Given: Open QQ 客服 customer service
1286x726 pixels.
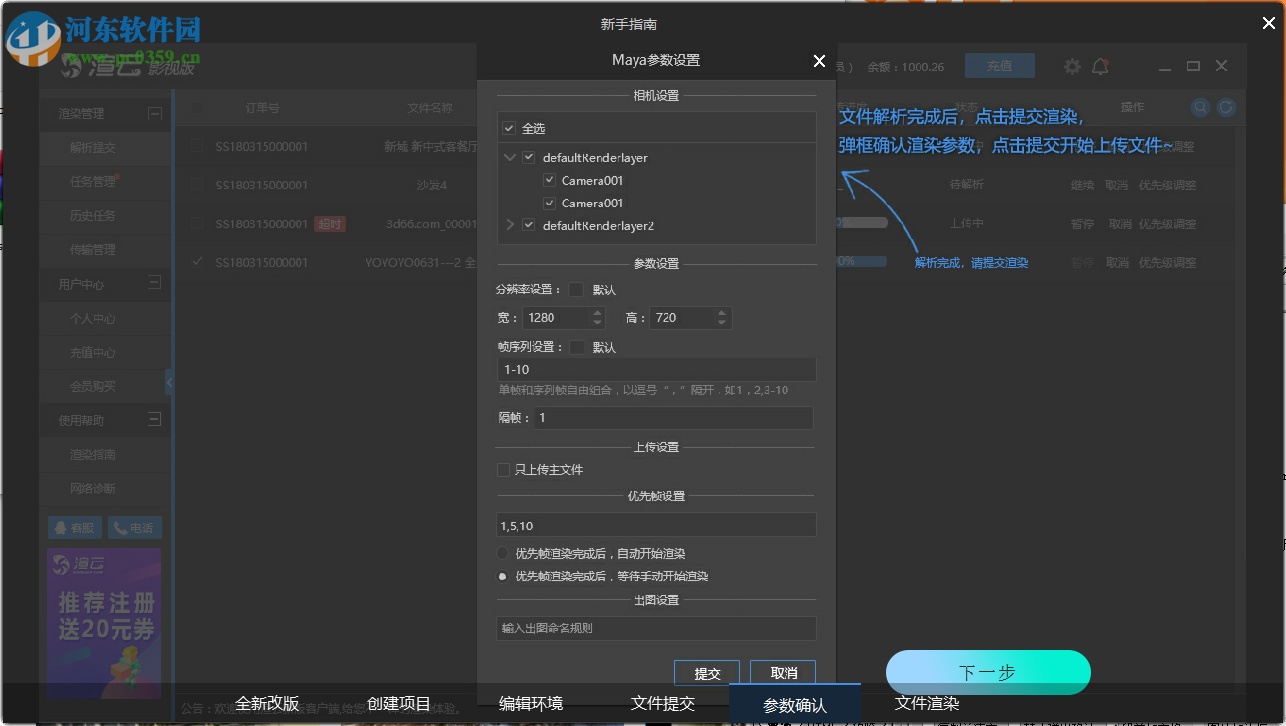Looking at the screenshot, I should click(74, 527).
